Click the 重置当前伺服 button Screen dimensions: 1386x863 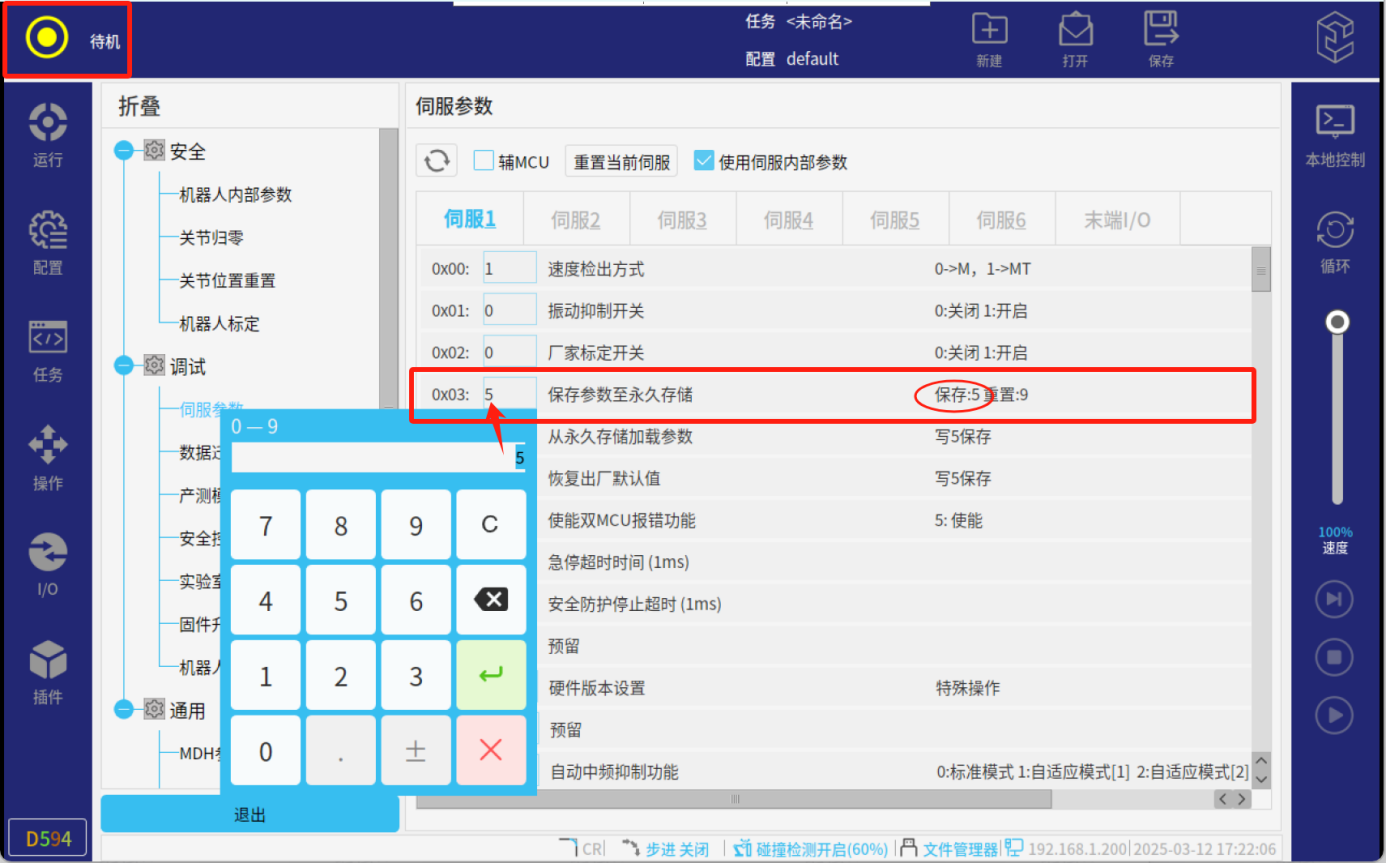(622, 162)
